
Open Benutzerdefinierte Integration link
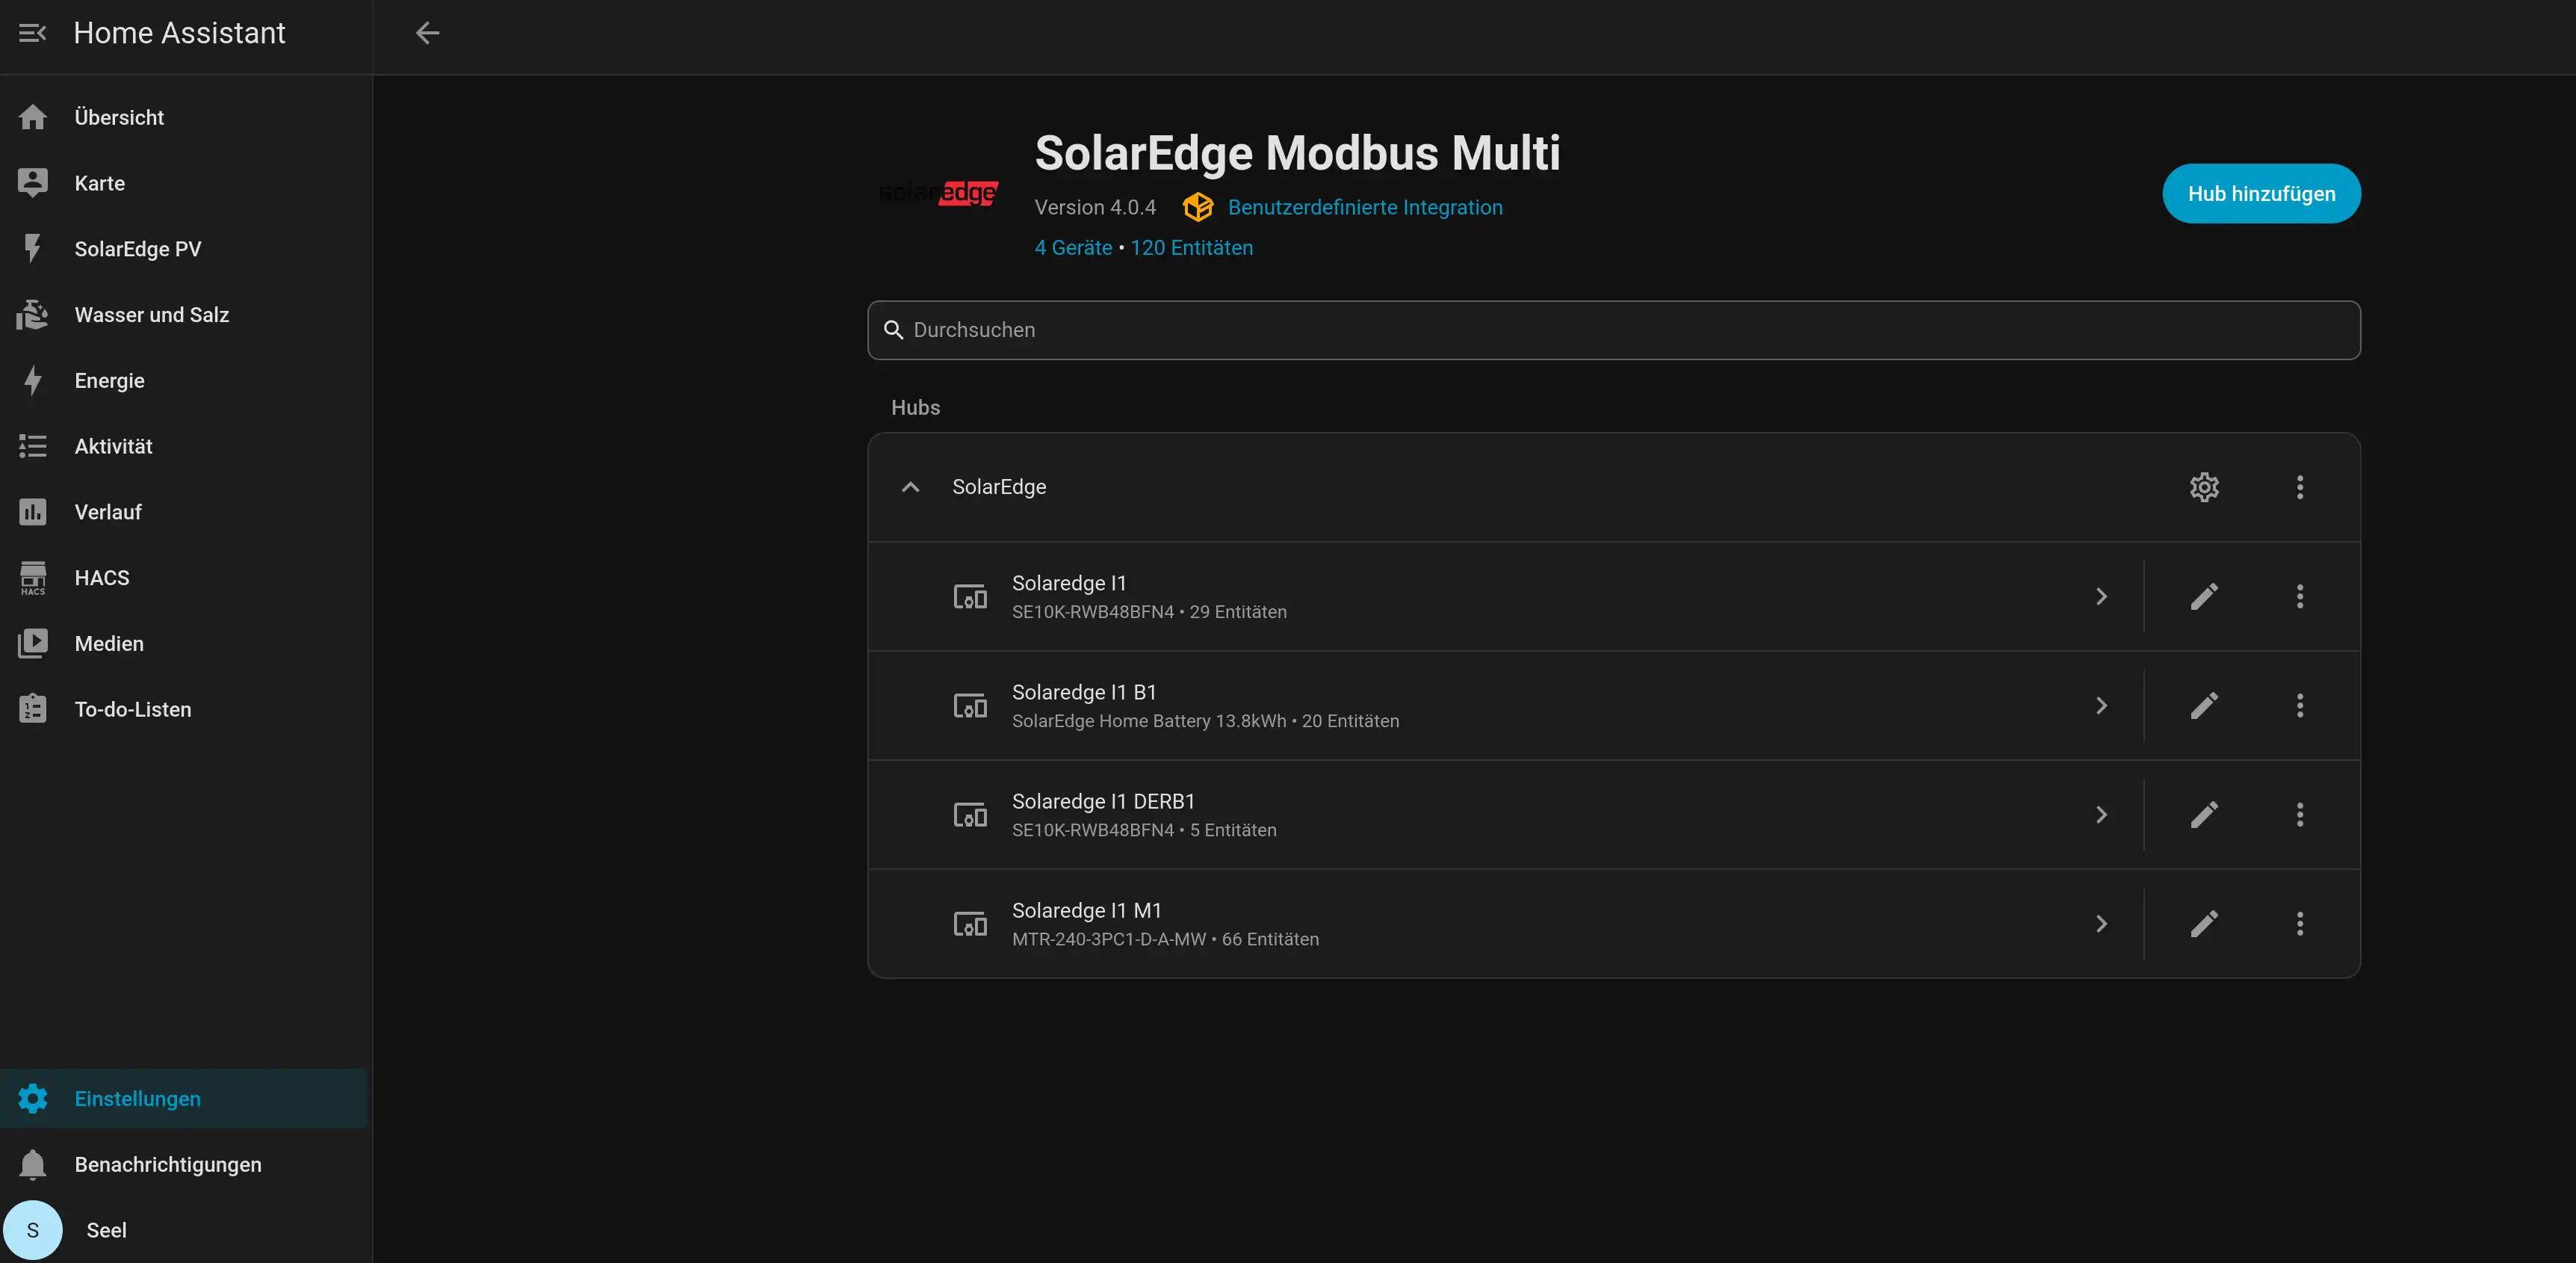1364,207
